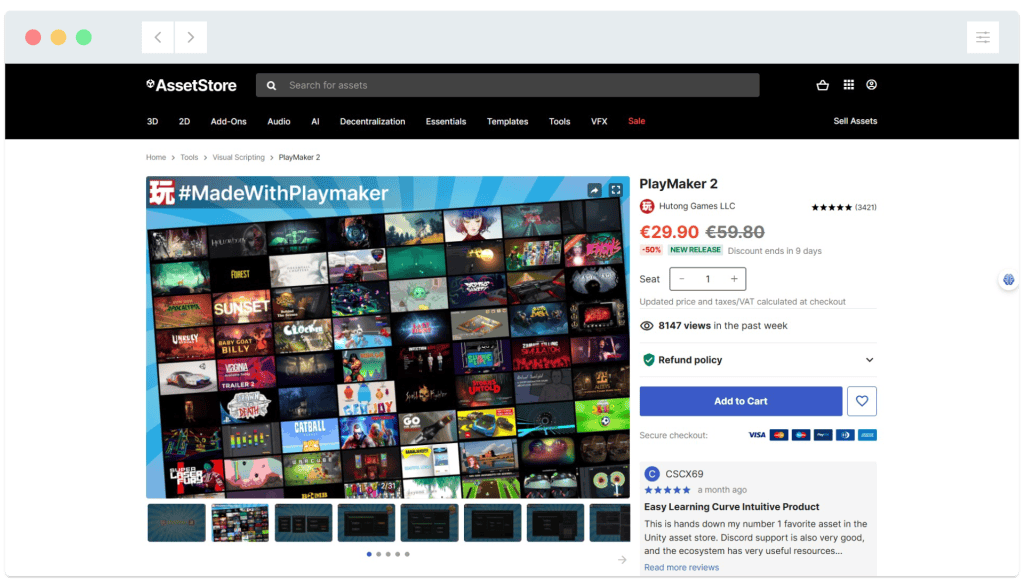Open the Sale menu item

point(637,121)
